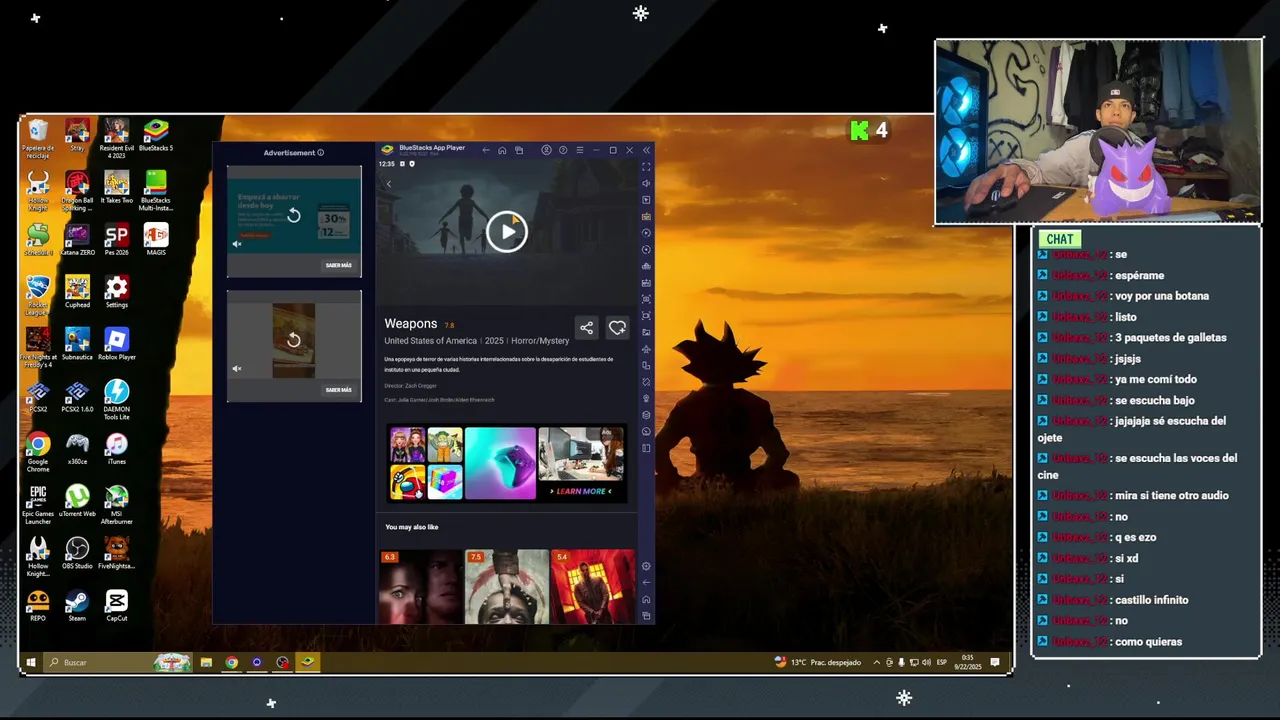Open the Resident Evil 4 2023 shortcut

(x=116, y=139)
